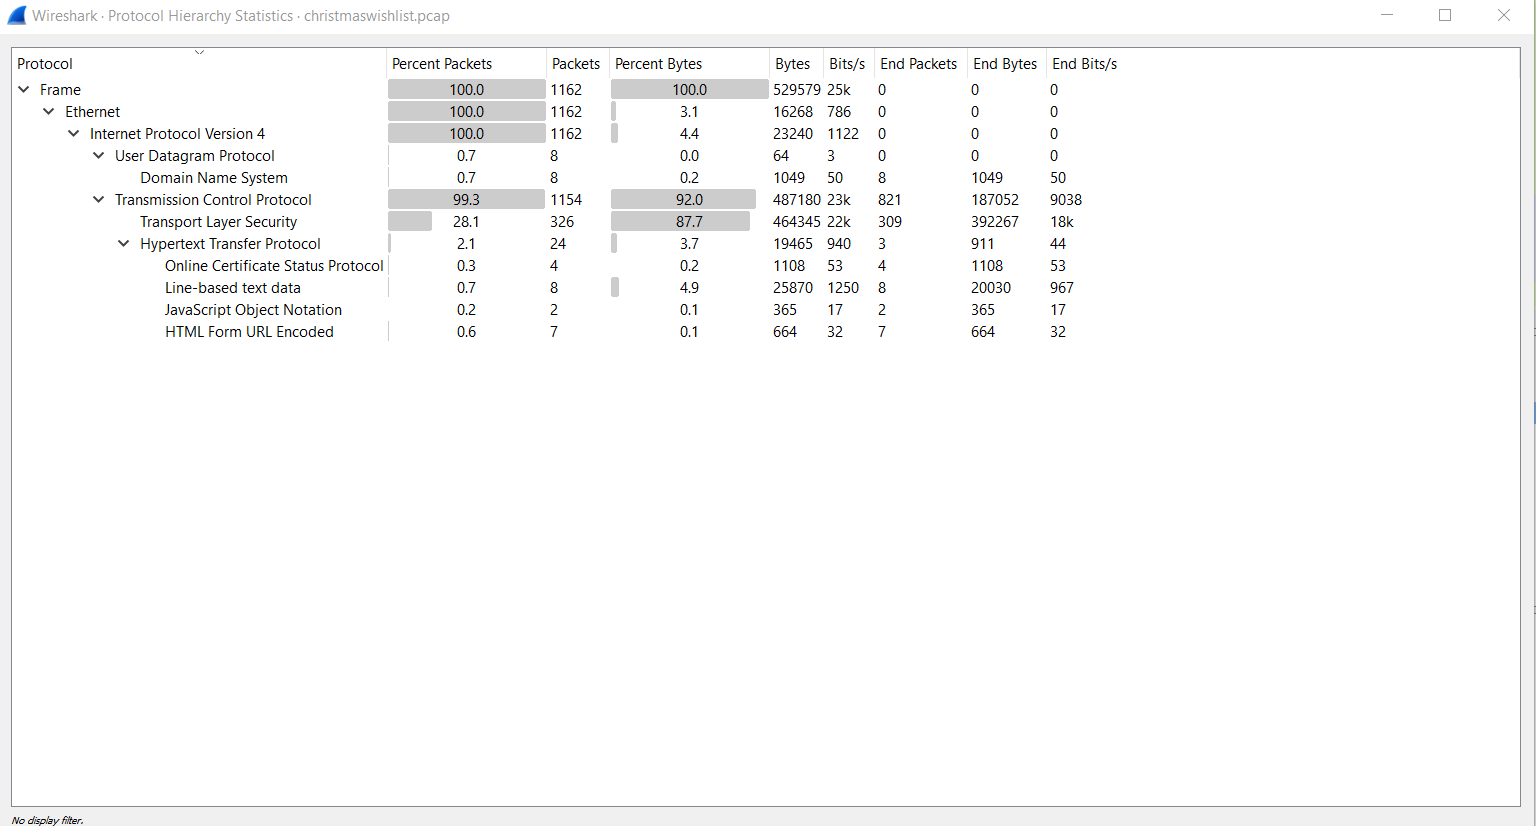
Task: Click the HTTP bytes value 19465
Action: pyautogui.click(x=793, y=244)
